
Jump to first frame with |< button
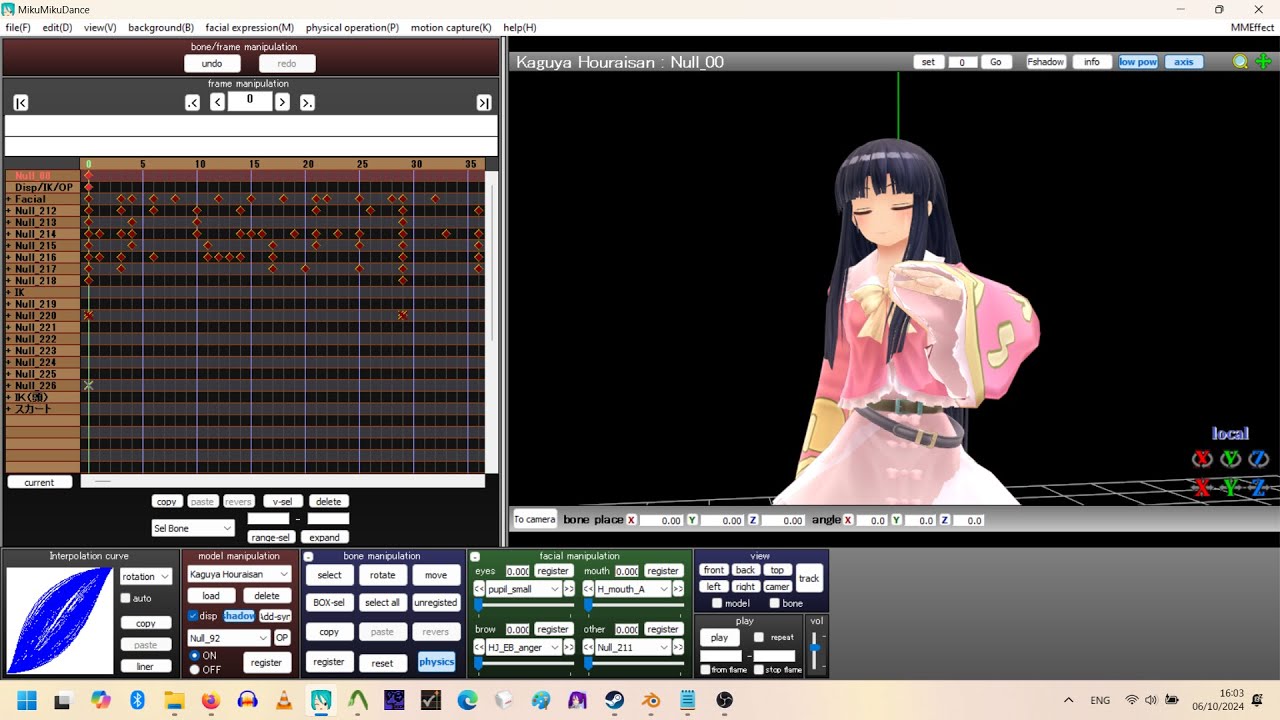(x=21, y=102)
